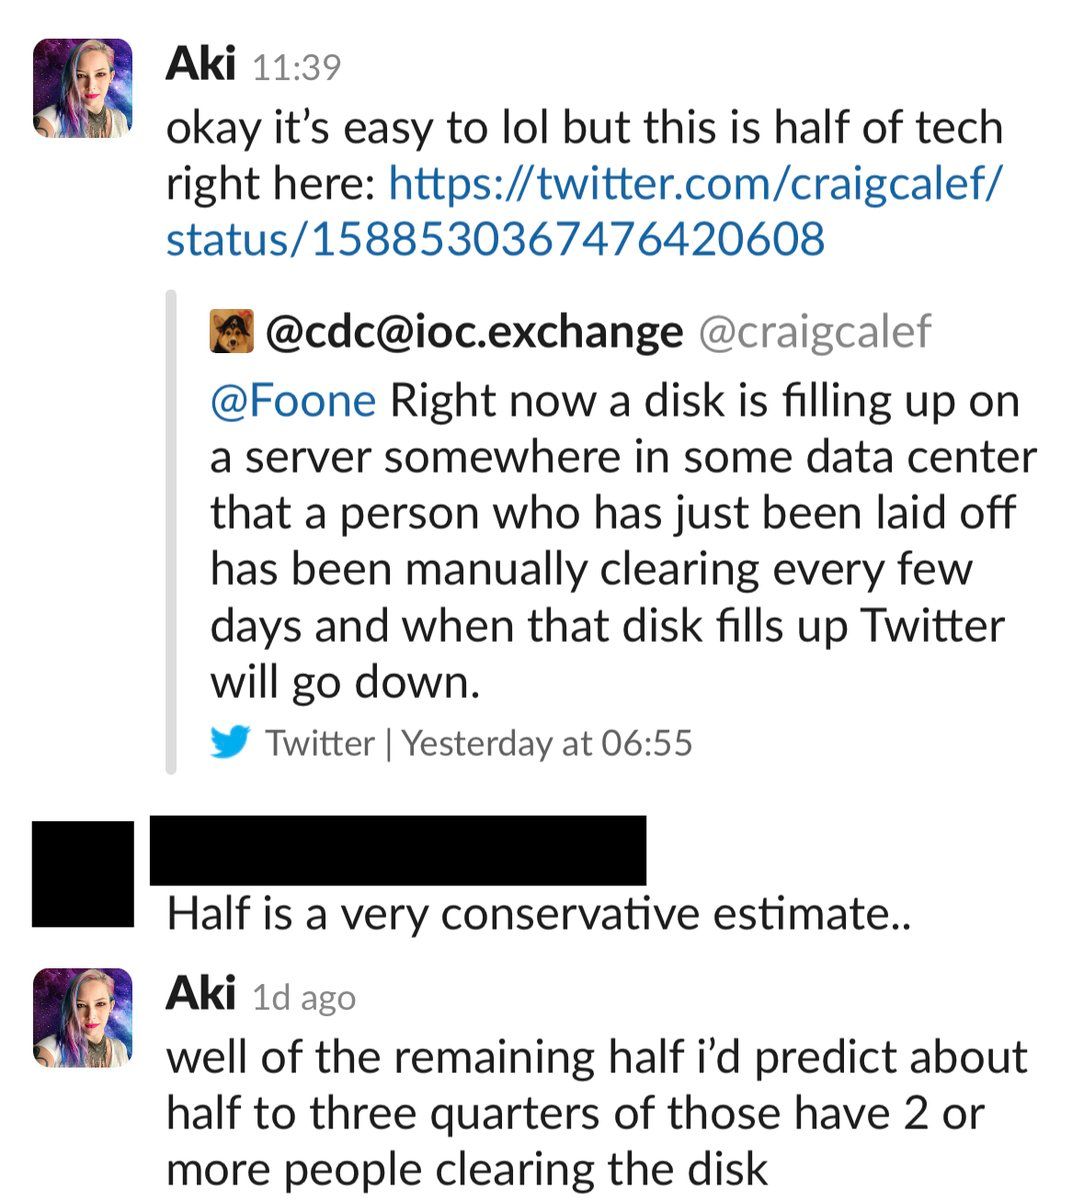The height and width of the screenshot is (1200, 1084).
Task: Click Aki's avatar beside the "1d ago" message
Action: (83, 1017)
